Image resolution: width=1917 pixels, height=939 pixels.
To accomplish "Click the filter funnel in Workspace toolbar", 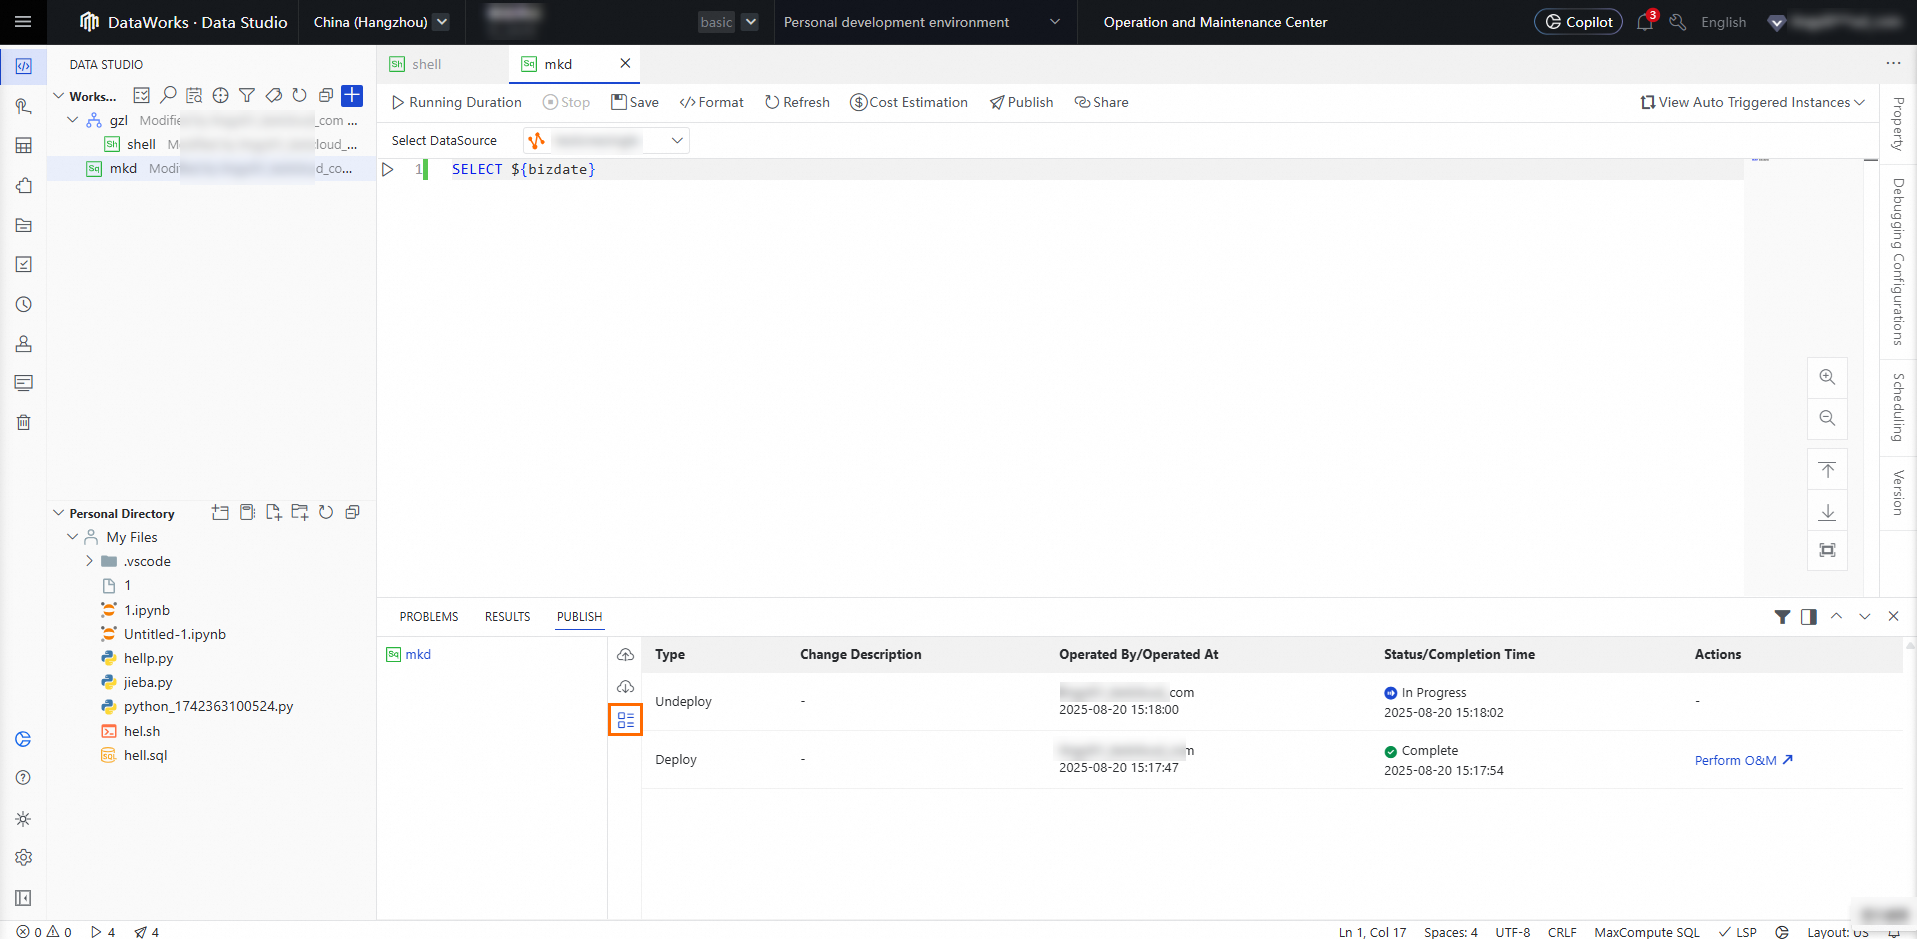I will (x=246, y=96).
